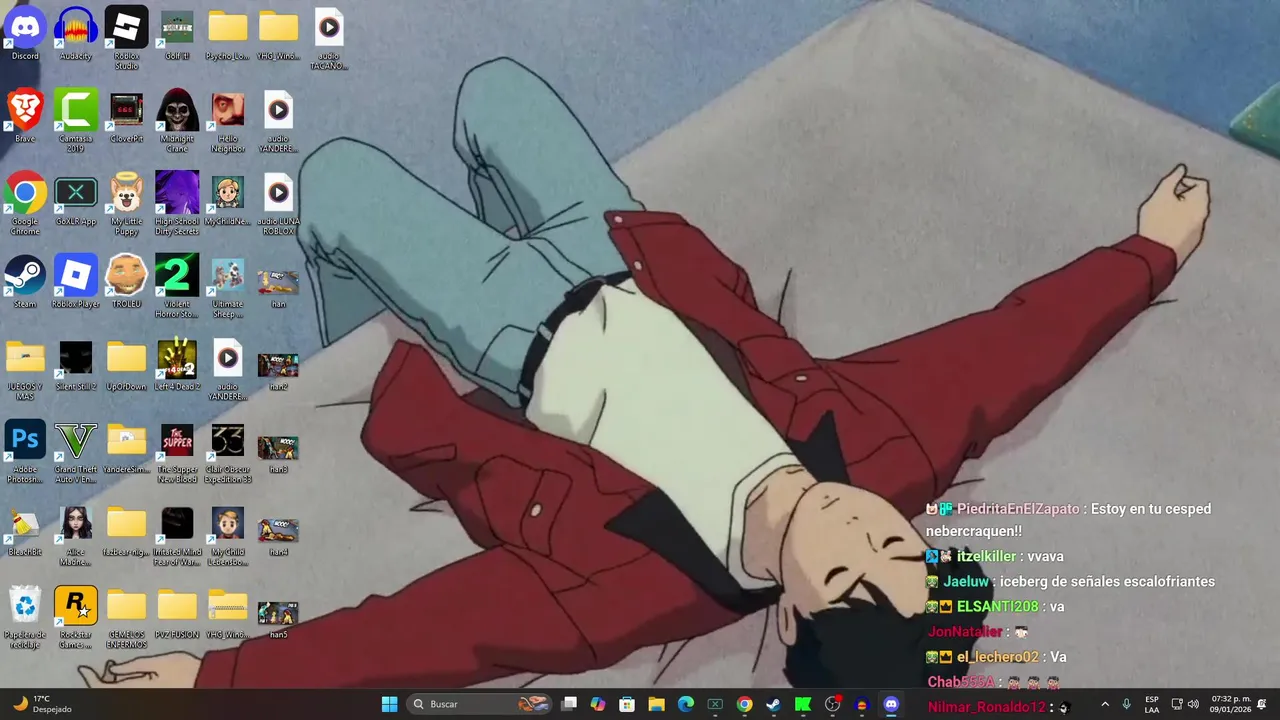This screenshot has width=1280, height=720.
Task: Select the Left 4 Dead 2 shortcut
Action: [177, 364]
